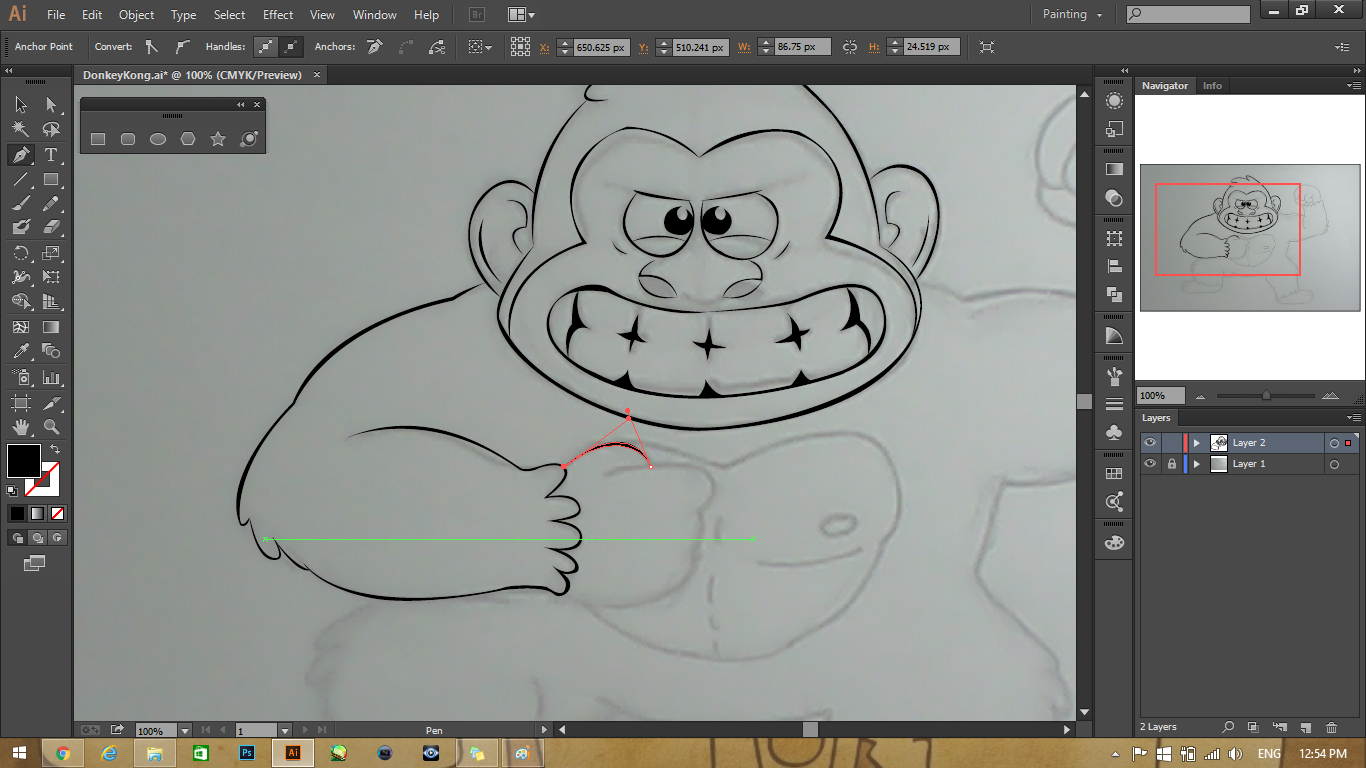1366x768 pixels.
Task: Convert selected anchor points to smooth
Action: [182, 46]
